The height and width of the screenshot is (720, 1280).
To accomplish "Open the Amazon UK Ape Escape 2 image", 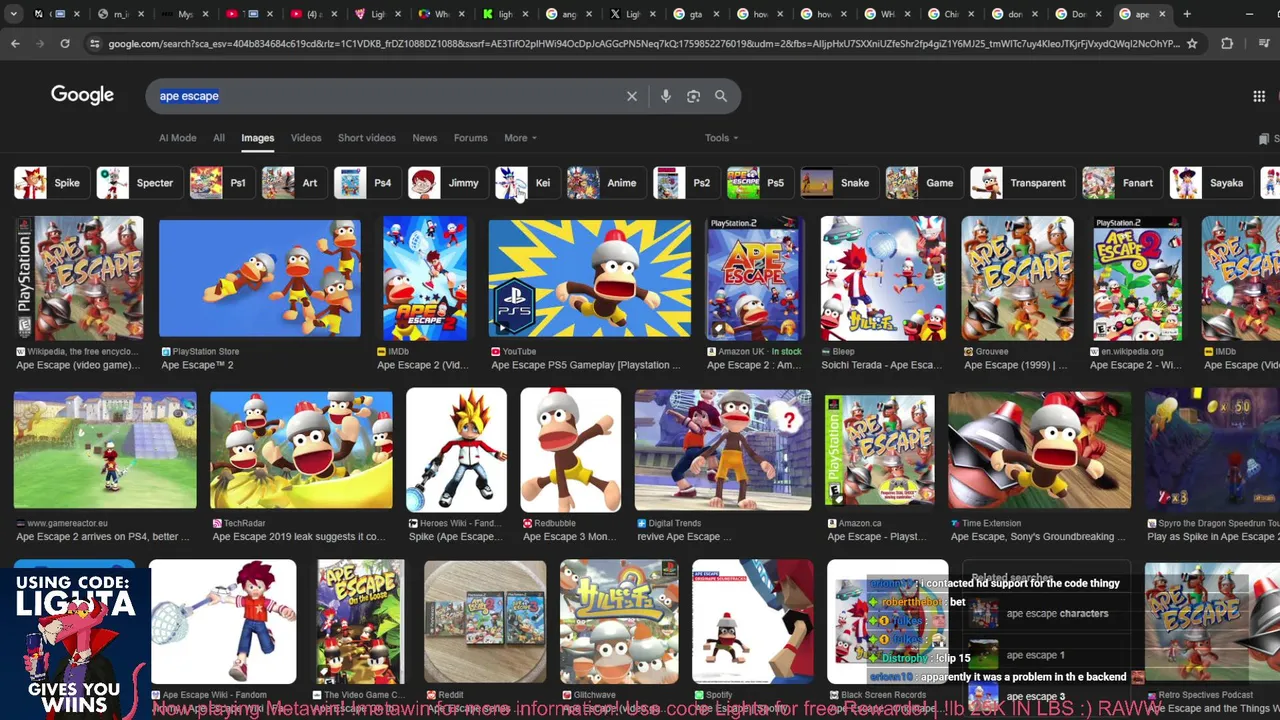I will tap(754, 278).
